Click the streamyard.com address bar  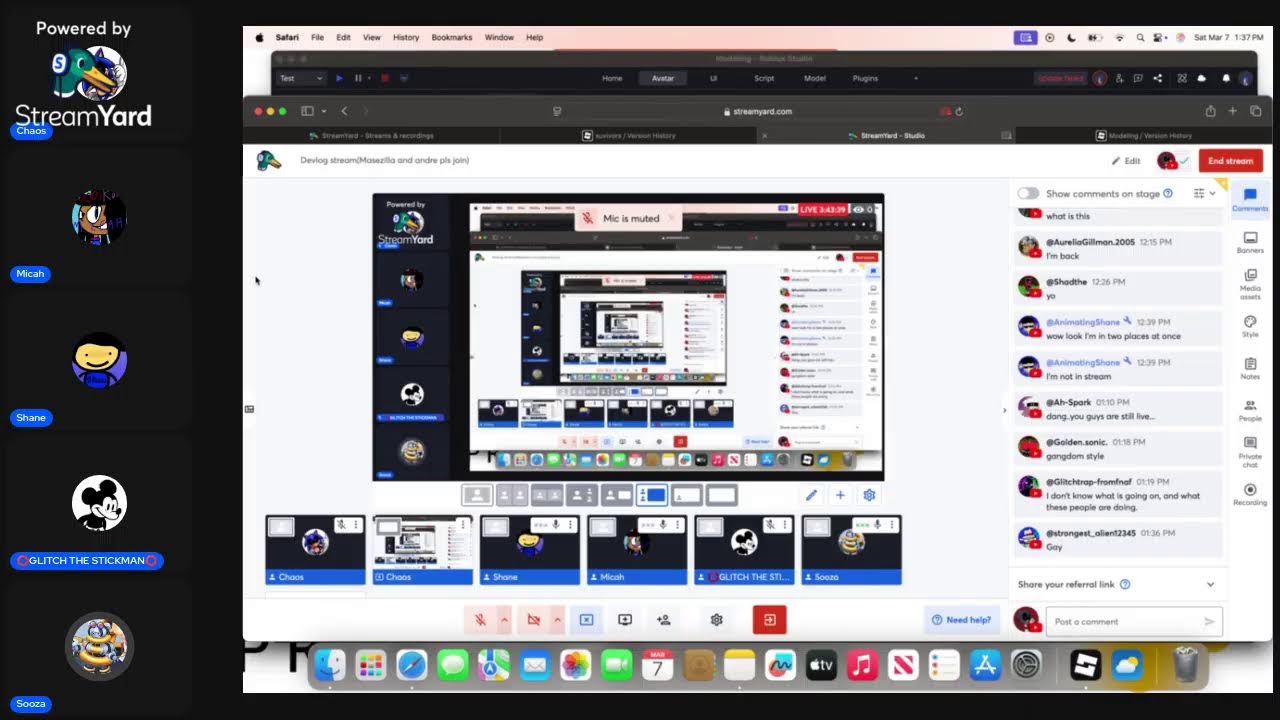757,111
